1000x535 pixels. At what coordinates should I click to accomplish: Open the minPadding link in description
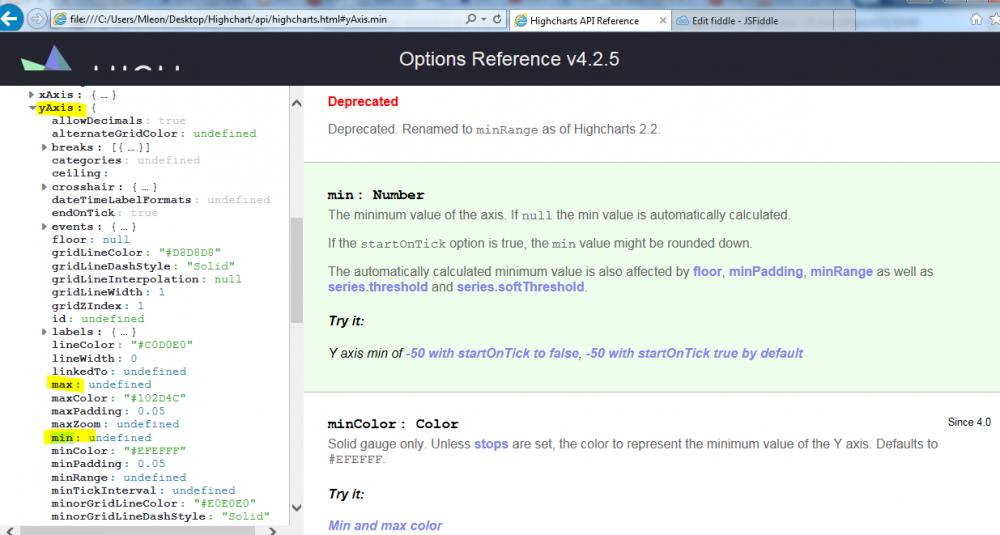point(766,272)
